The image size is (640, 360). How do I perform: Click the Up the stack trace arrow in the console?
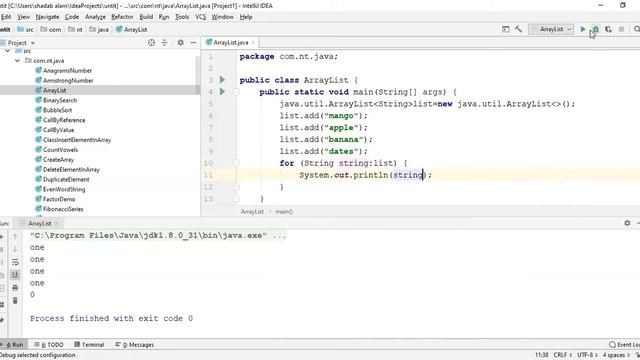(15, 236)
